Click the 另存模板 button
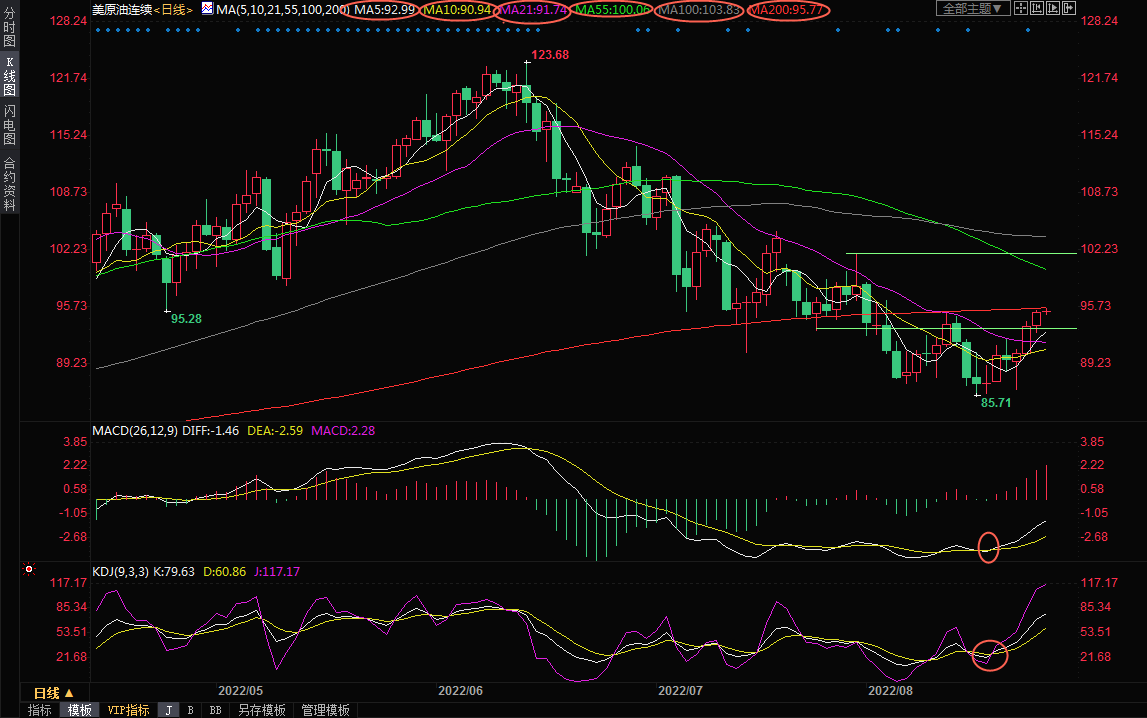 pos(262,710)
